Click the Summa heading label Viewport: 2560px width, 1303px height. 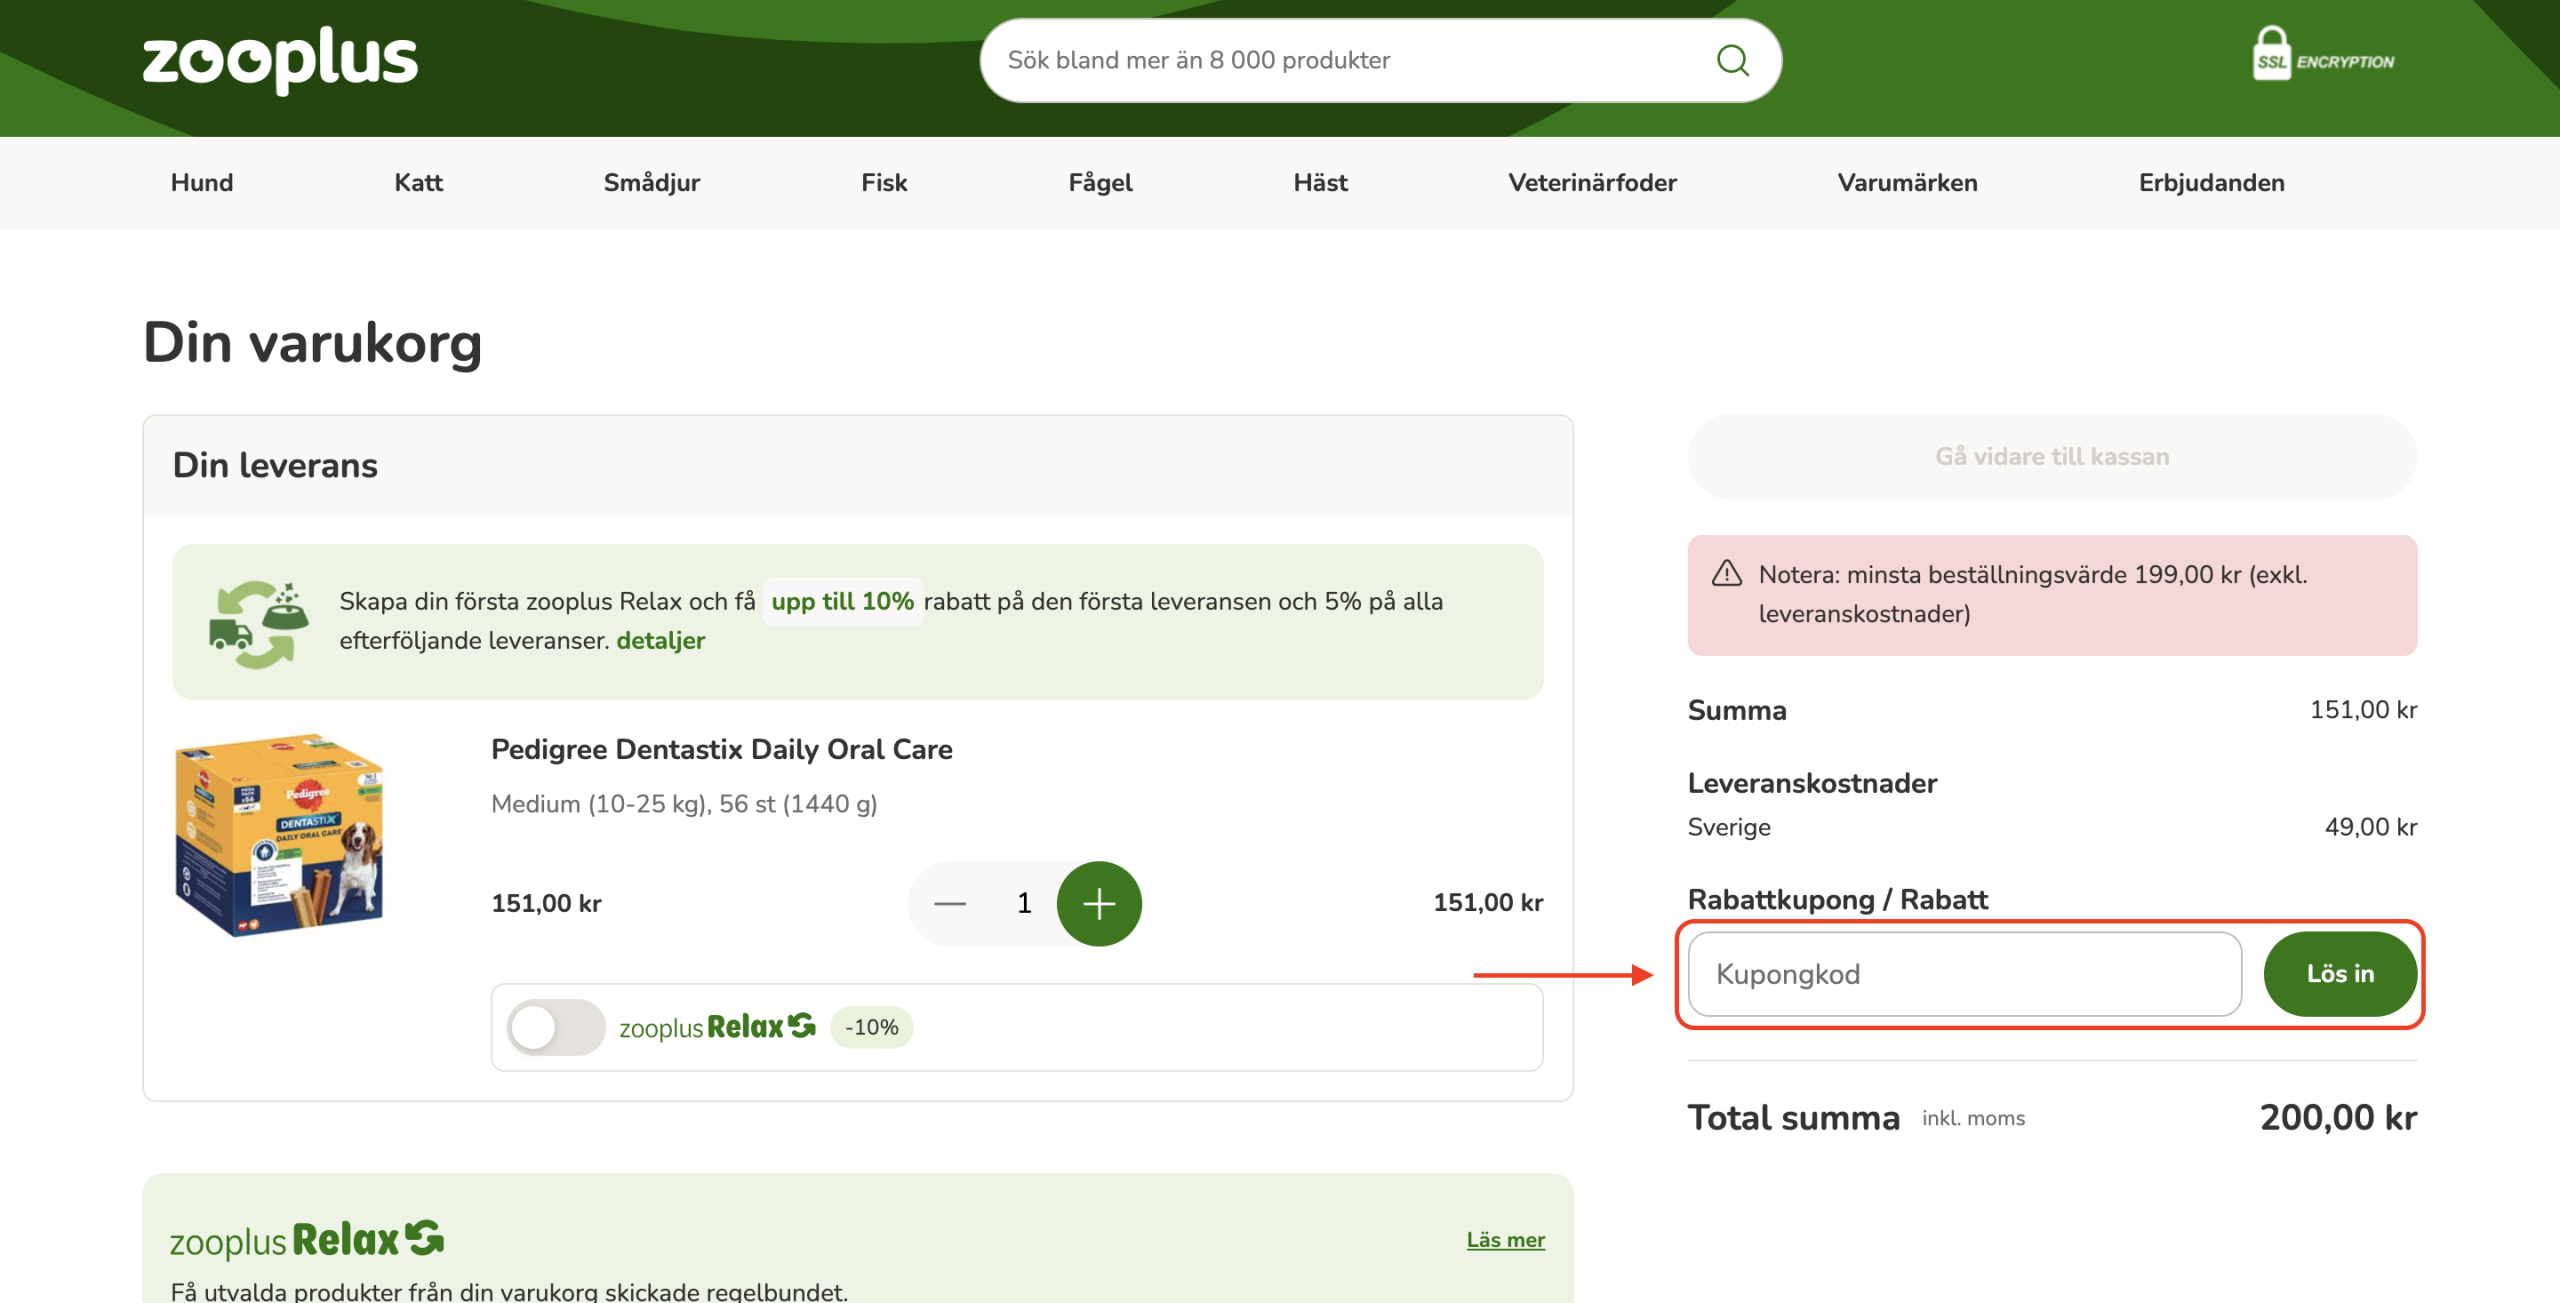click(1737, 710)
